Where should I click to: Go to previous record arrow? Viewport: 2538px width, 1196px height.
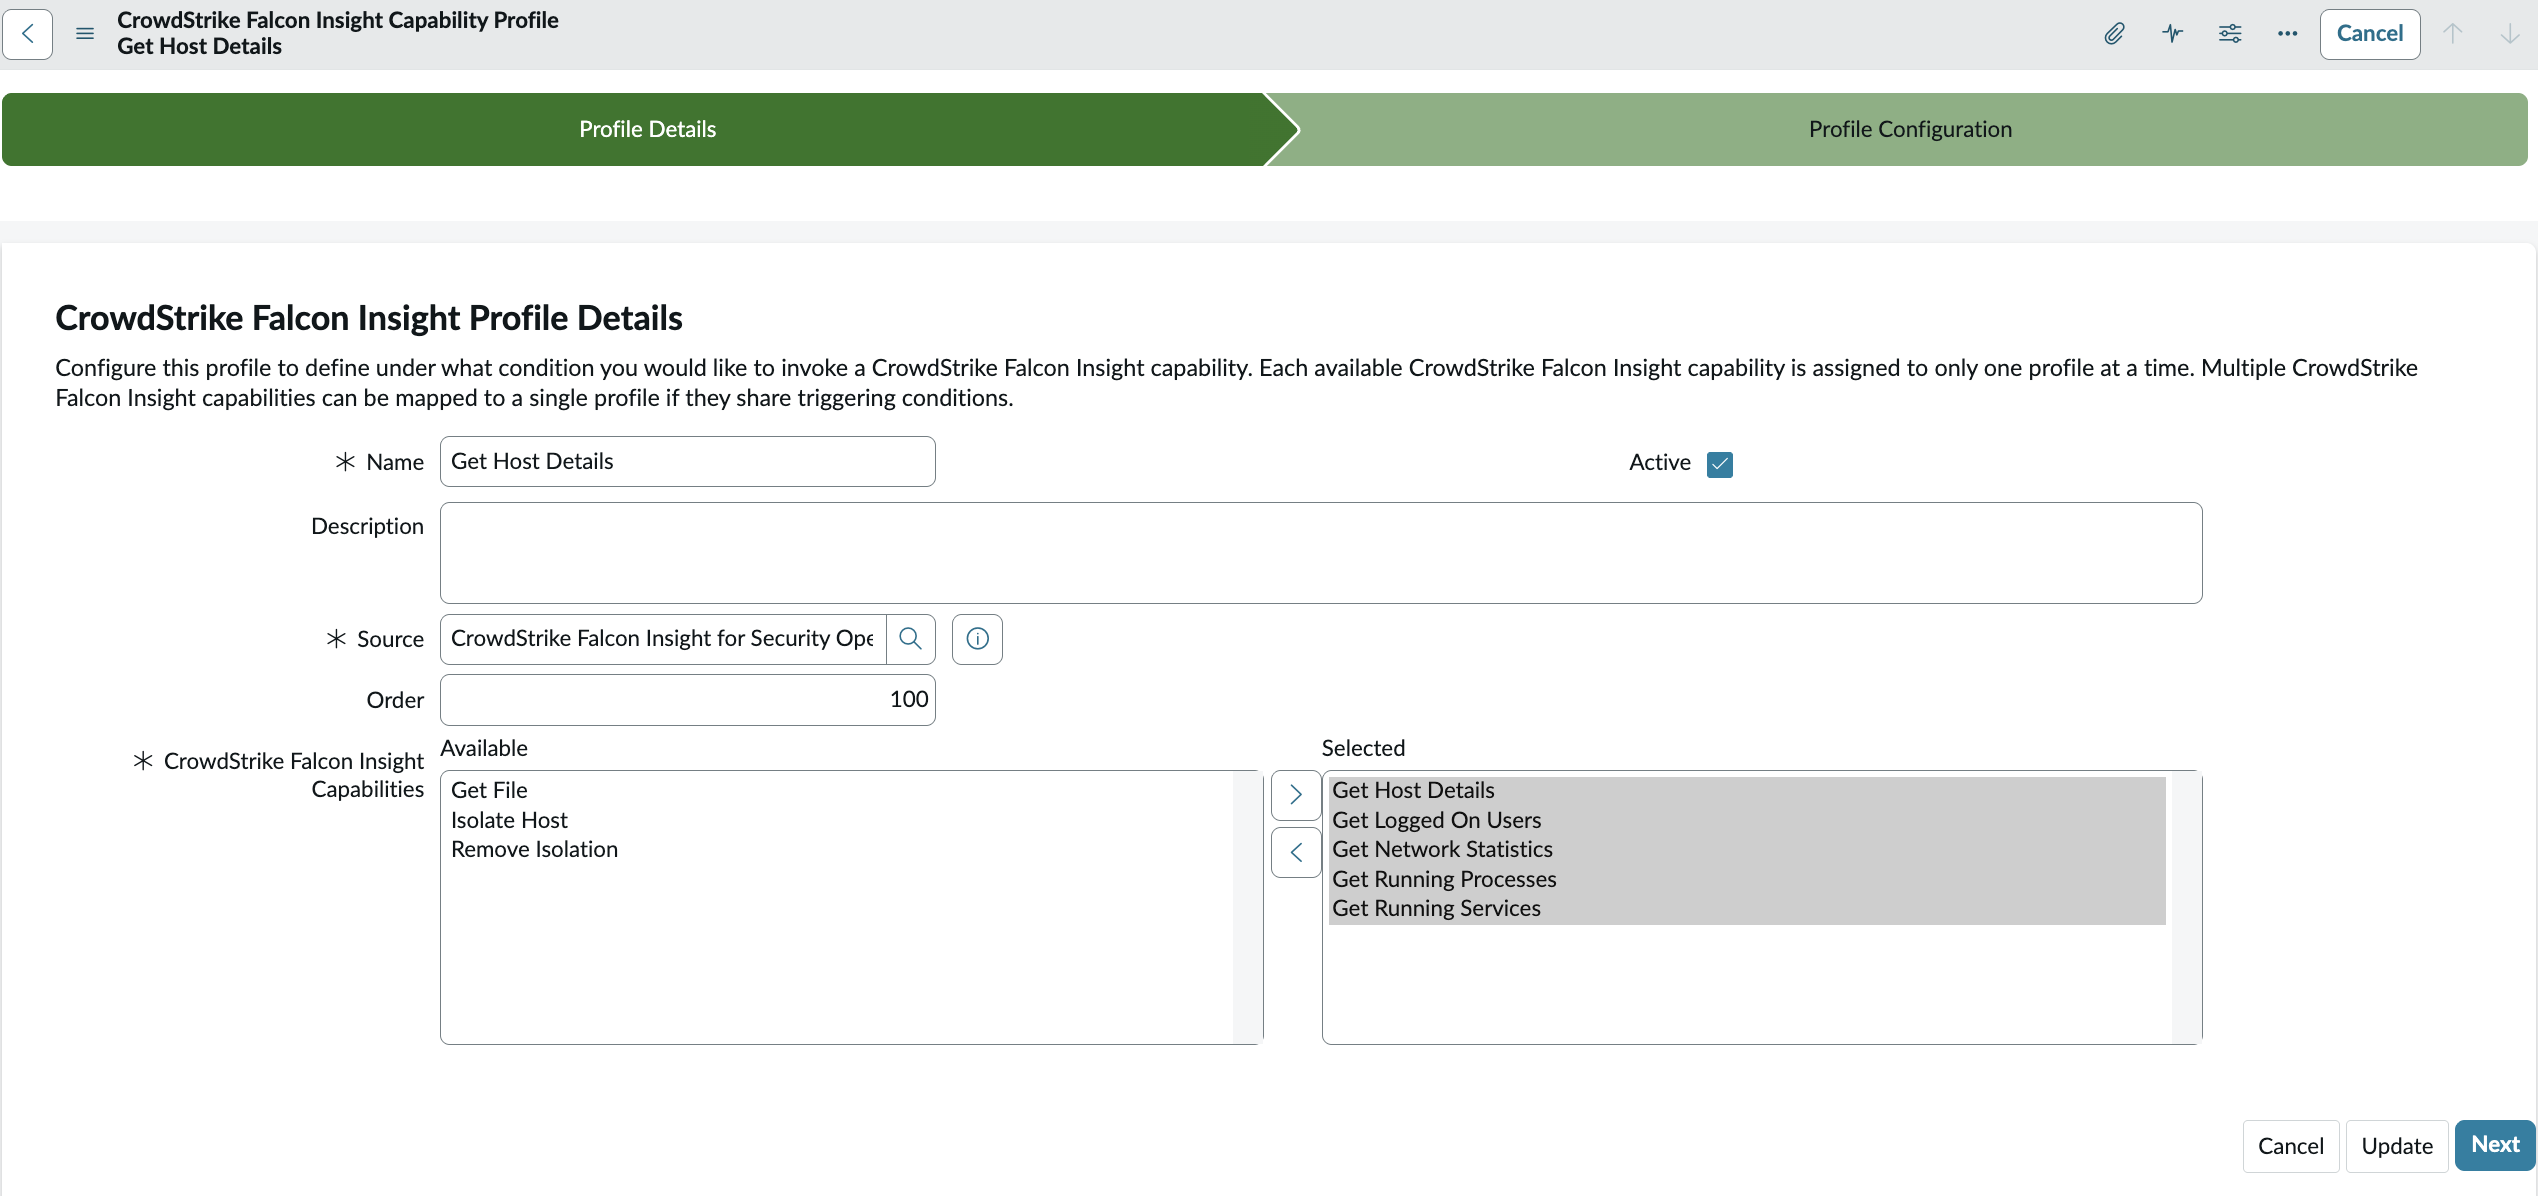pyautogui.click(x=2453, y=34)
